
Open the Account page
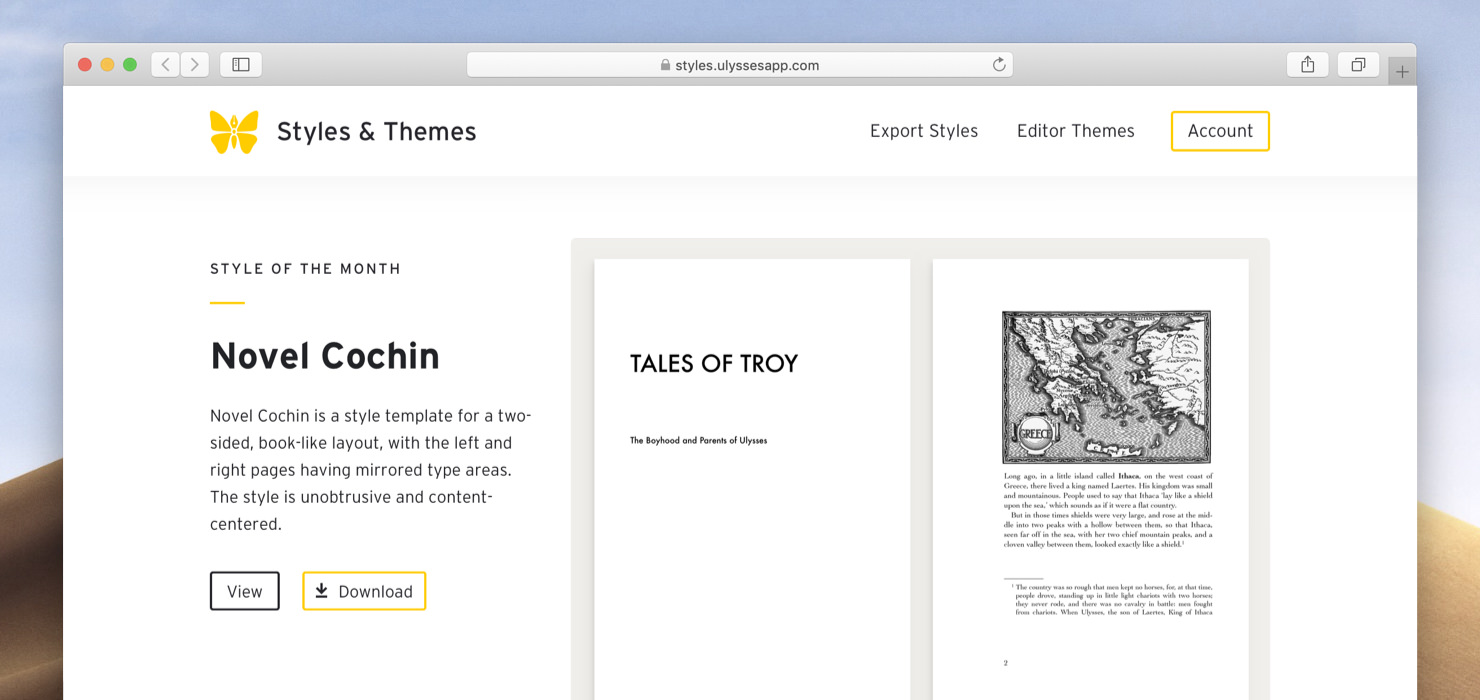click(1220, 131)
